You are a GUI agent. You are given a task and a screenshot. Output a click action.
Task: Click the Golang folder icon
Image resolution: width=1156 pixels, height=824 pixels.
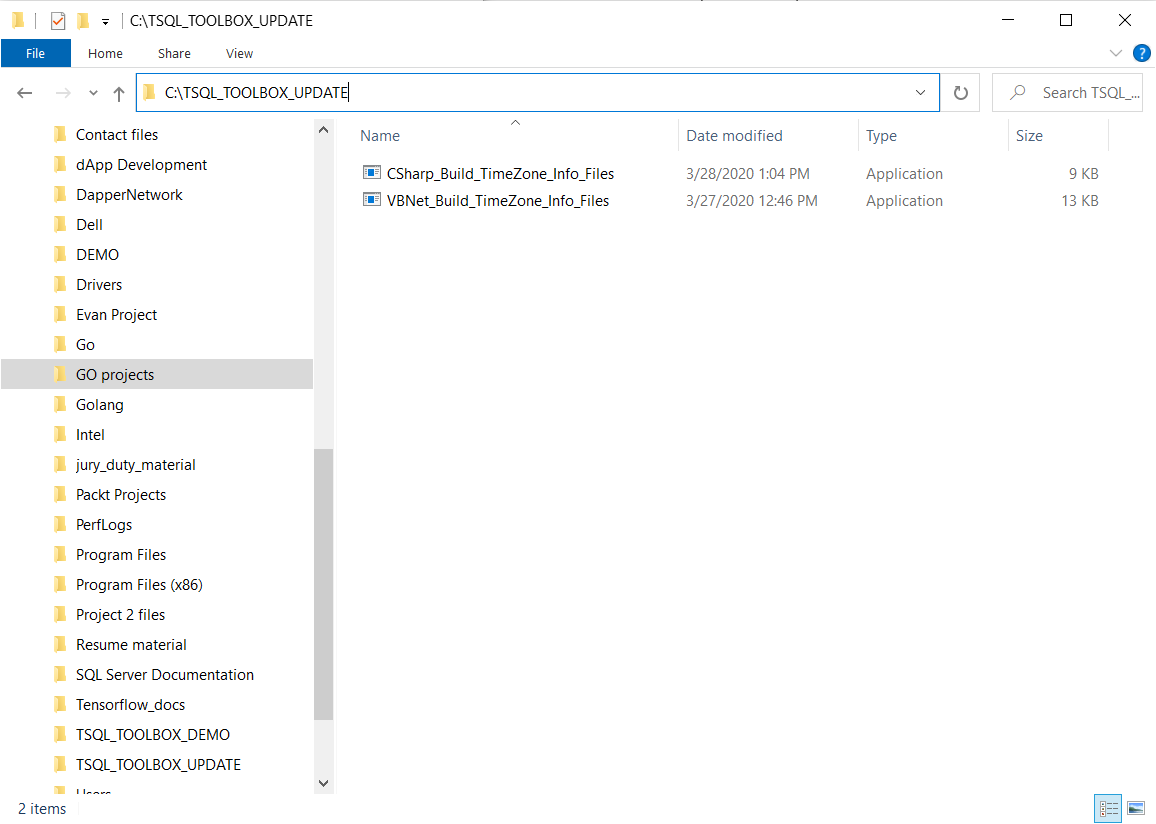click(x=60, y=405)
